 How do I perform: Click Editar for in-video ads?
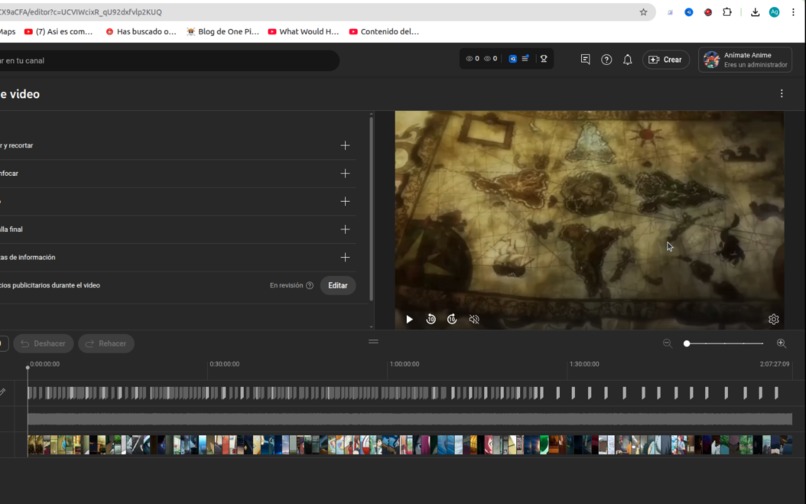338,285
